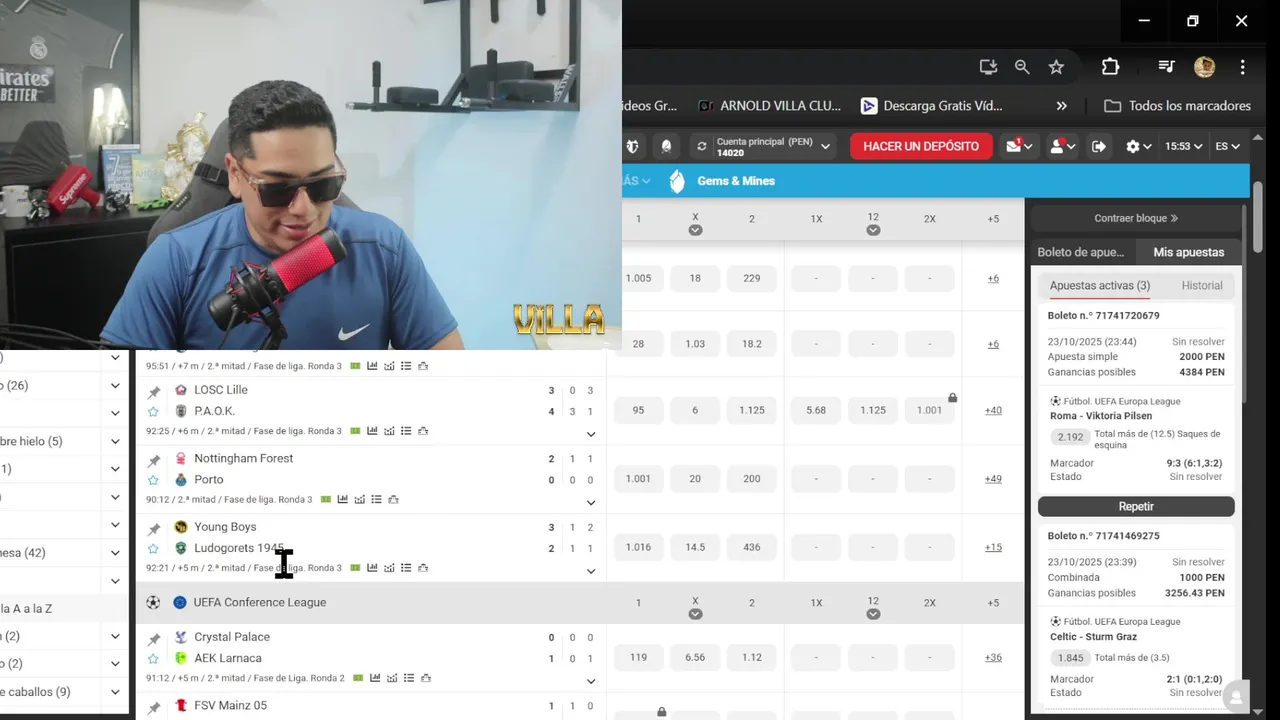Open the Chrome media control icon
1280x720 pixels.
(1167, 67)
